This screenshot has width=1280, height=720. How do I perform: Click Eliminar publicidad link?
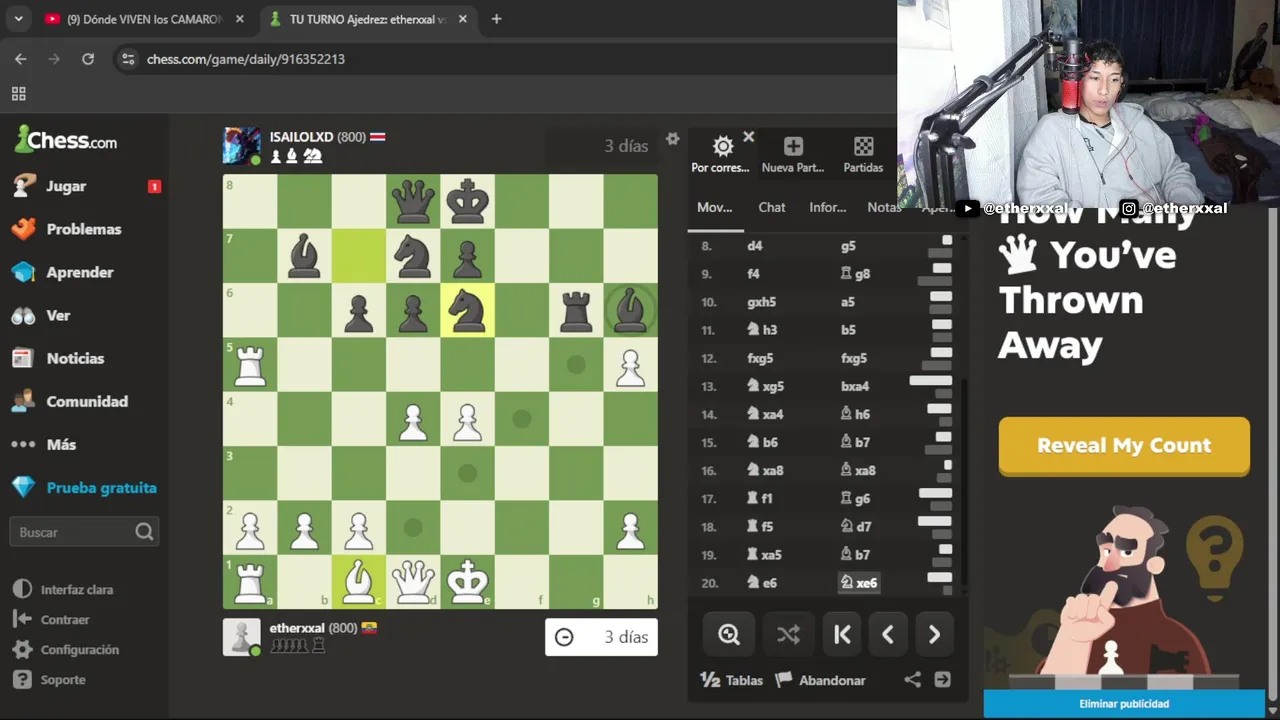pos(1124,704)
